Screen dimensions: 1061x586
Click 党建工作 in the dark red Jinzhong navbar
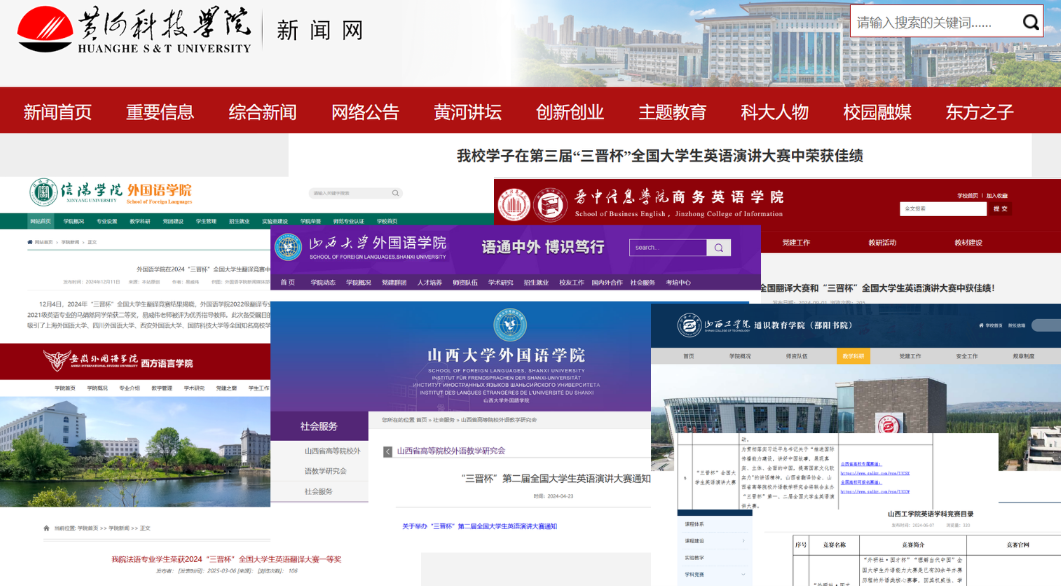click(x=796, y=242)
